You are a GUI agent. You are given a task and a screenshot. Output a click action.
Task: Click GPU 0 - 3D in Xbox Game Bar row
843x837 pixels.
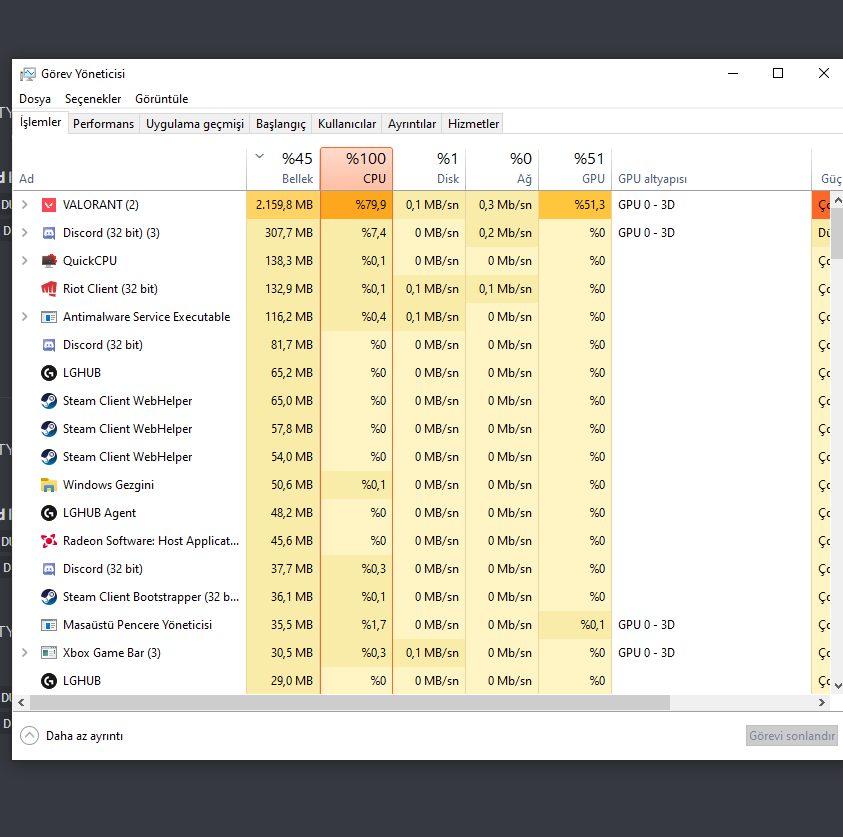click(646, 653)
